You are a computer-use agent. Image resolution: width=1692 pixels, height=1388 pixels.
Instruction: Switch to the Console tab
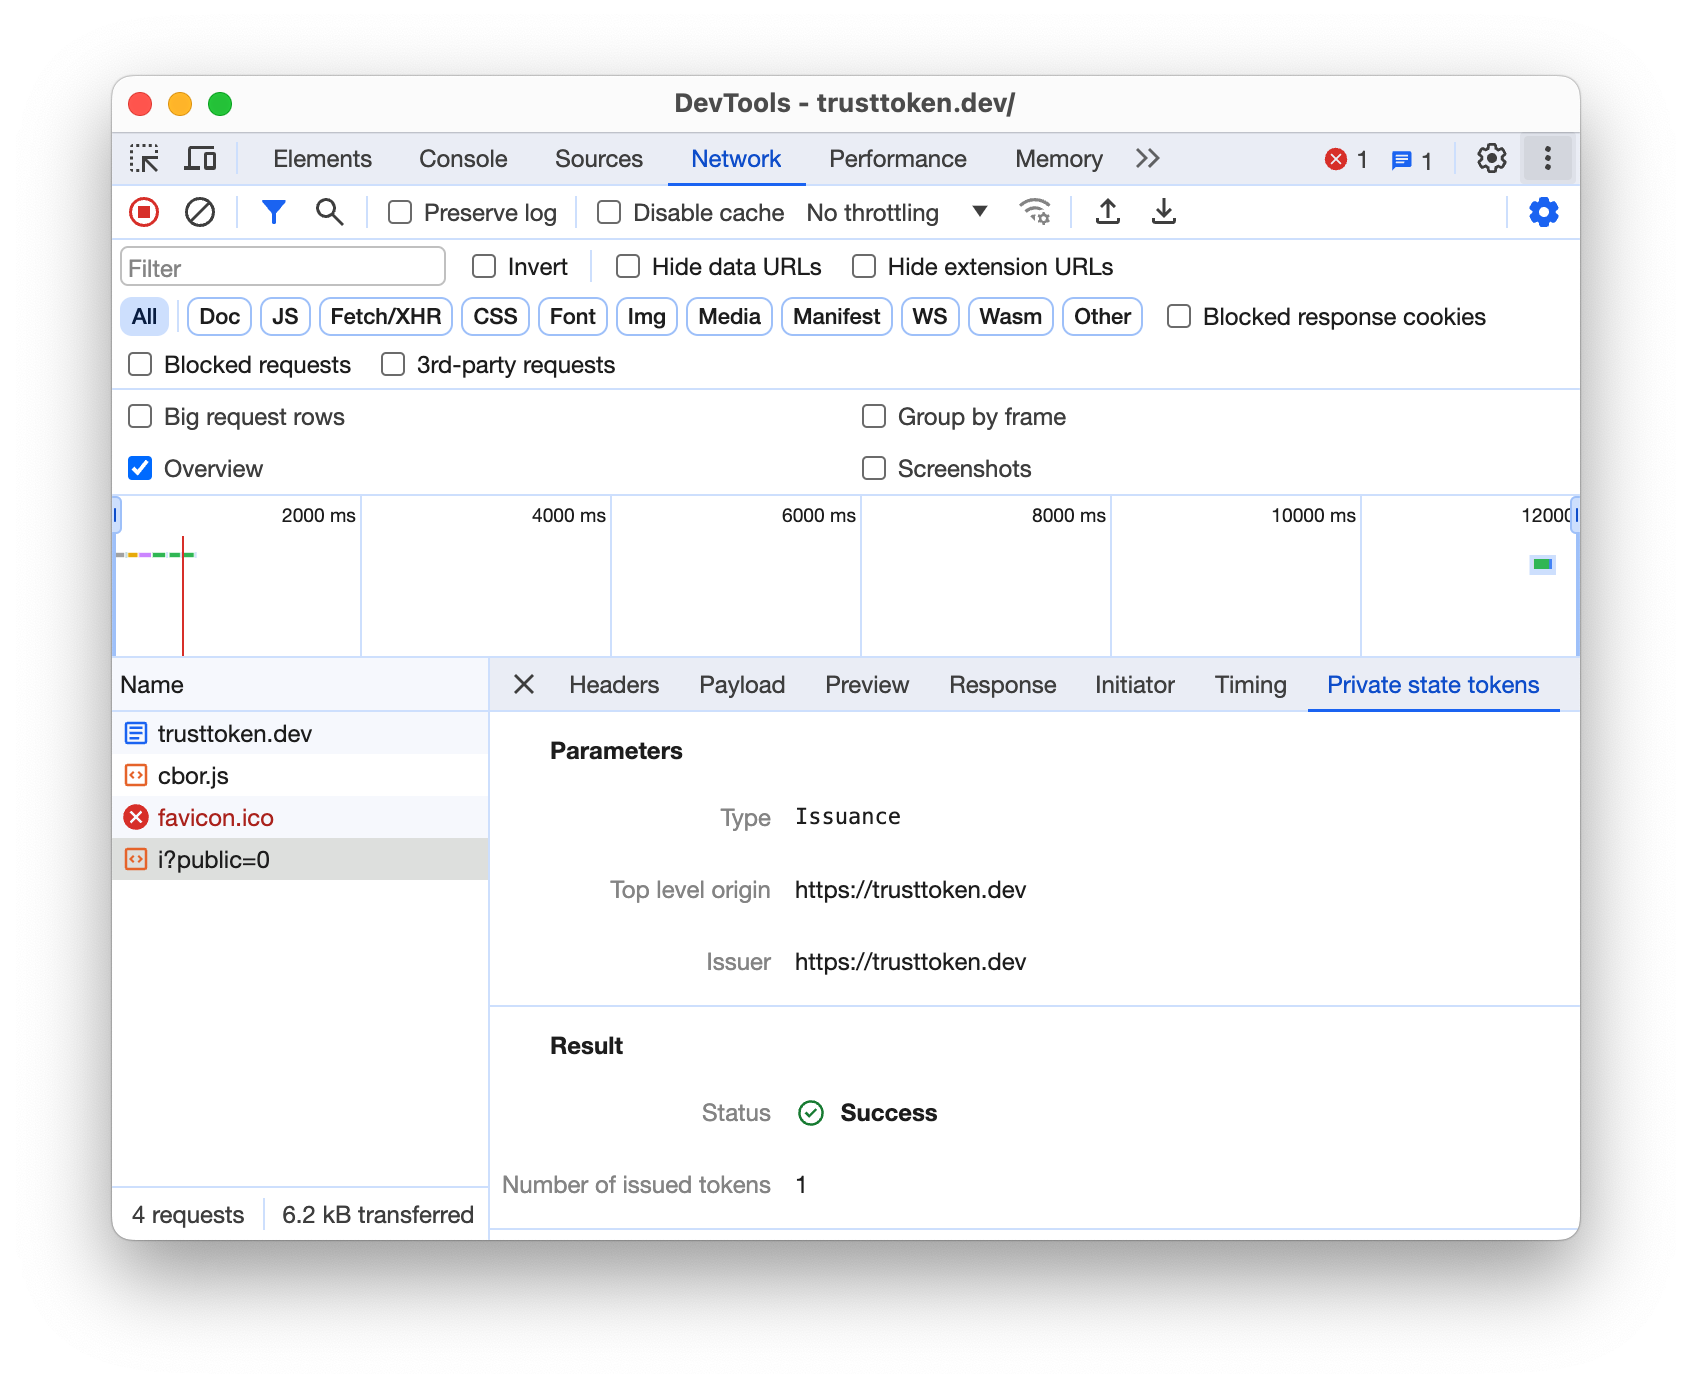pos(463,159)
